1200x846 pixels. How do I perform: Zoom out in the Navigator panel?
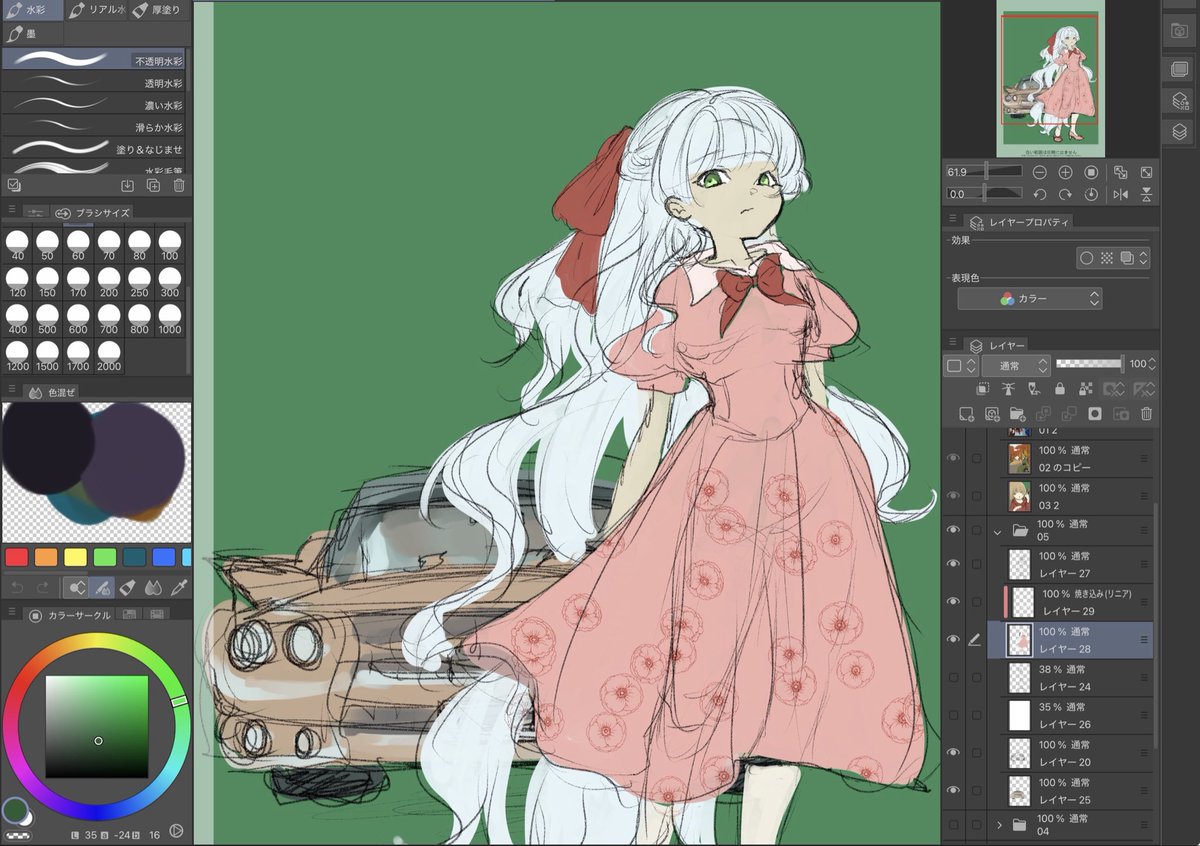click(1039, 172)
